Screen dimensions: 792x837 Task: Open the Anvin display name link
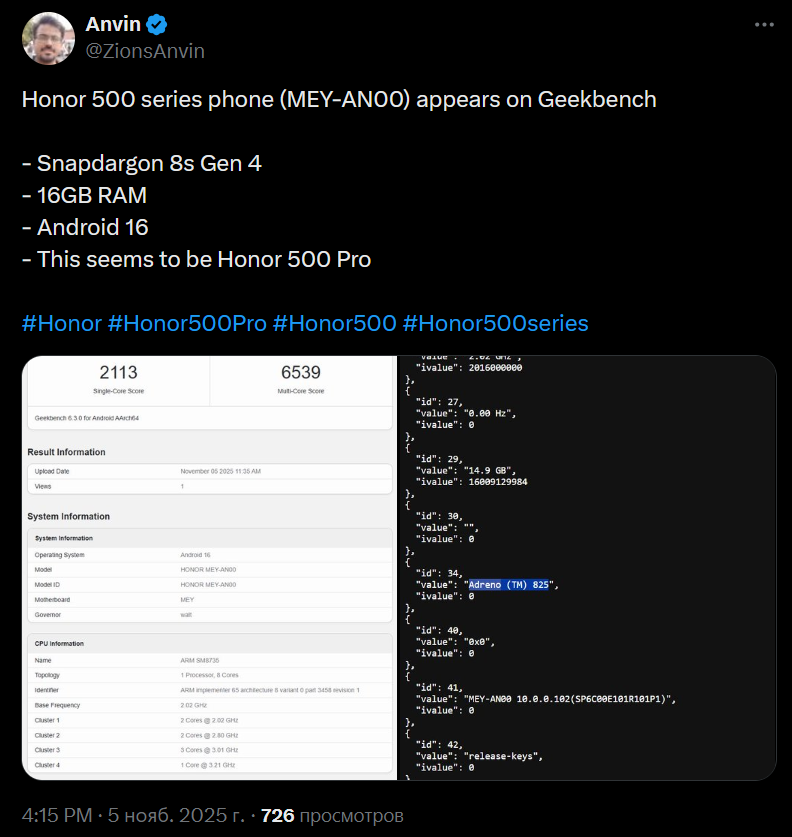pyautogui.click(x=113, y=24)
